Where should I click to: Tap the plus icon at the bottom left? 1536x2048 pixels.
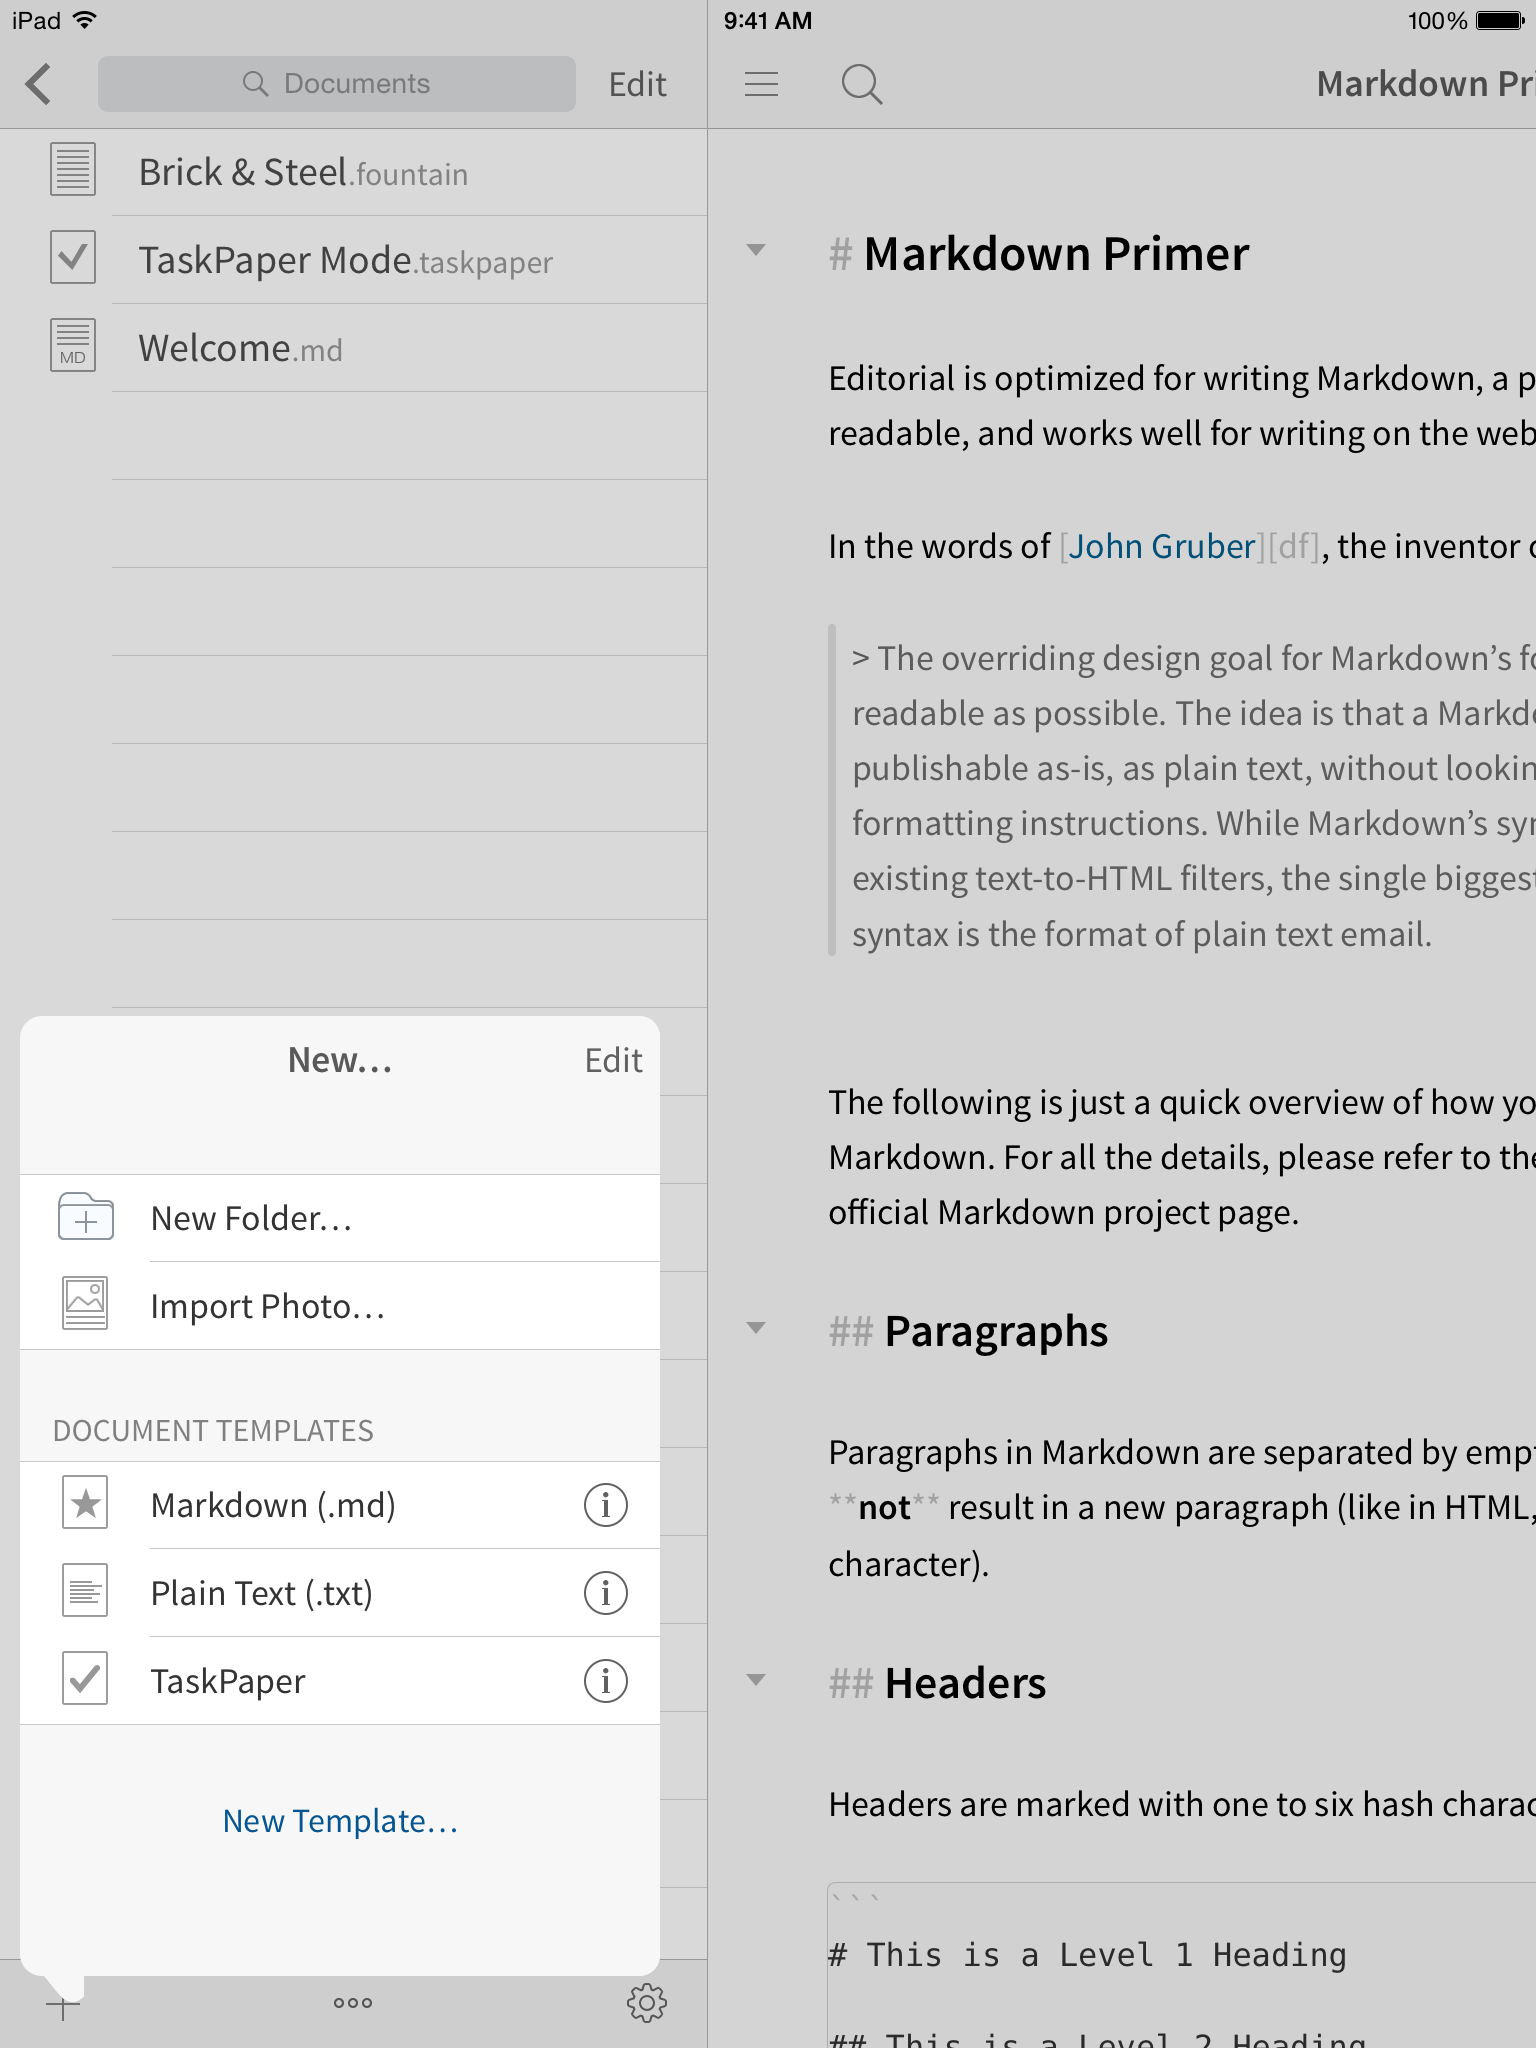pos(63,2005)
